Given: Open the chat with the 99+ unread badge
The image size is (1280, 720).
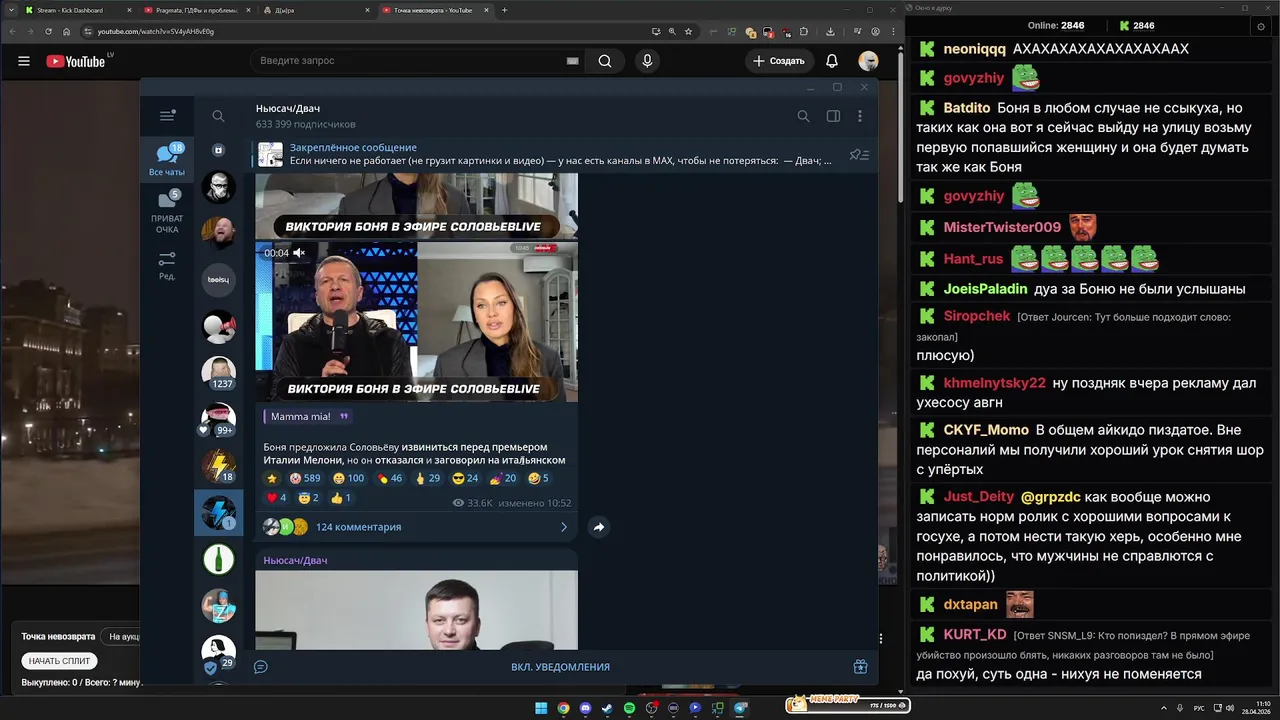Looking at the screenshot, I should (x=219, y=420).
